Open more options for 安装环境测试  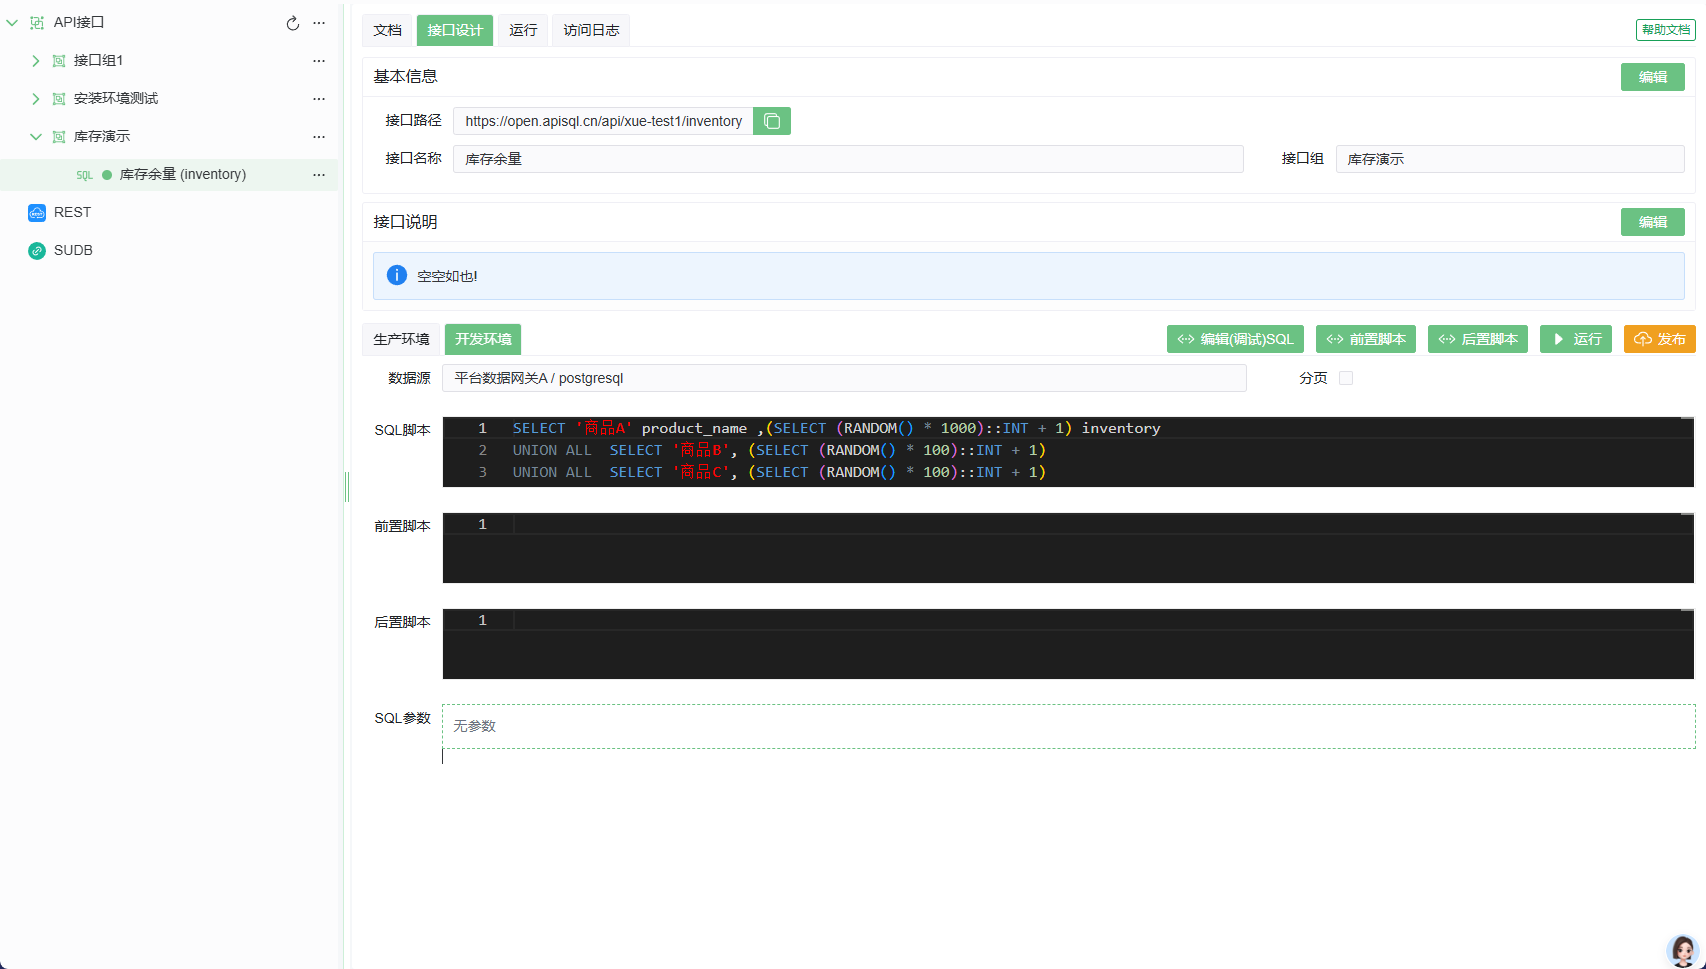coord(319,99)
